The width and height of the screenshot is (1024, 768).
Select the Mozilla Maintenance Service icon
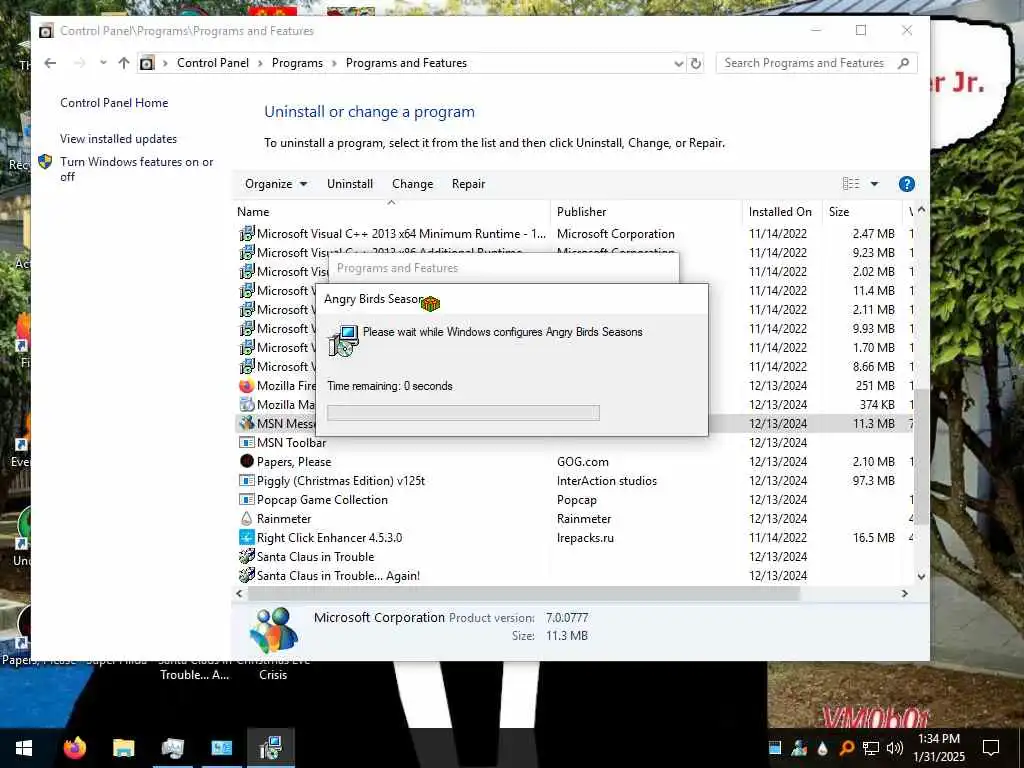click(247, 404)
